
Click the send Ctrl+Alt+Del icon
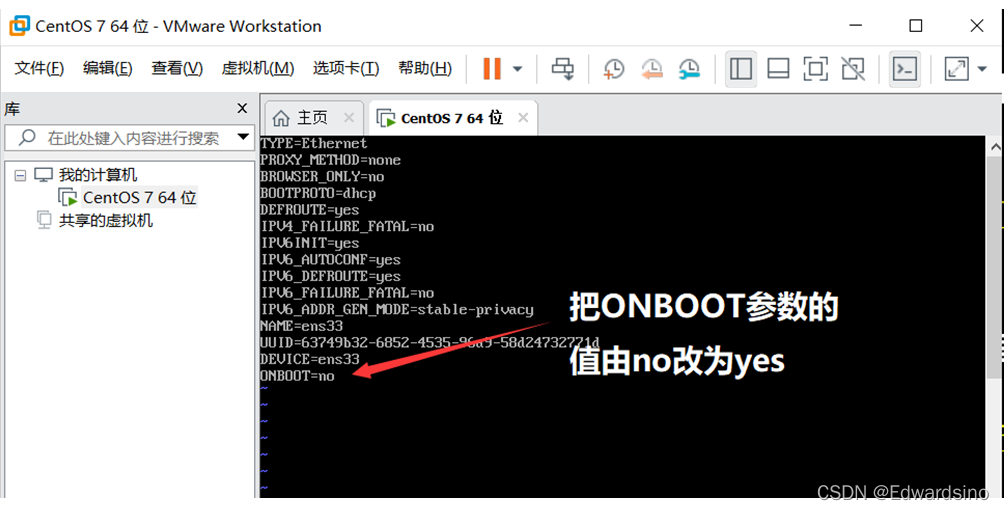click(x=563, y=69)
